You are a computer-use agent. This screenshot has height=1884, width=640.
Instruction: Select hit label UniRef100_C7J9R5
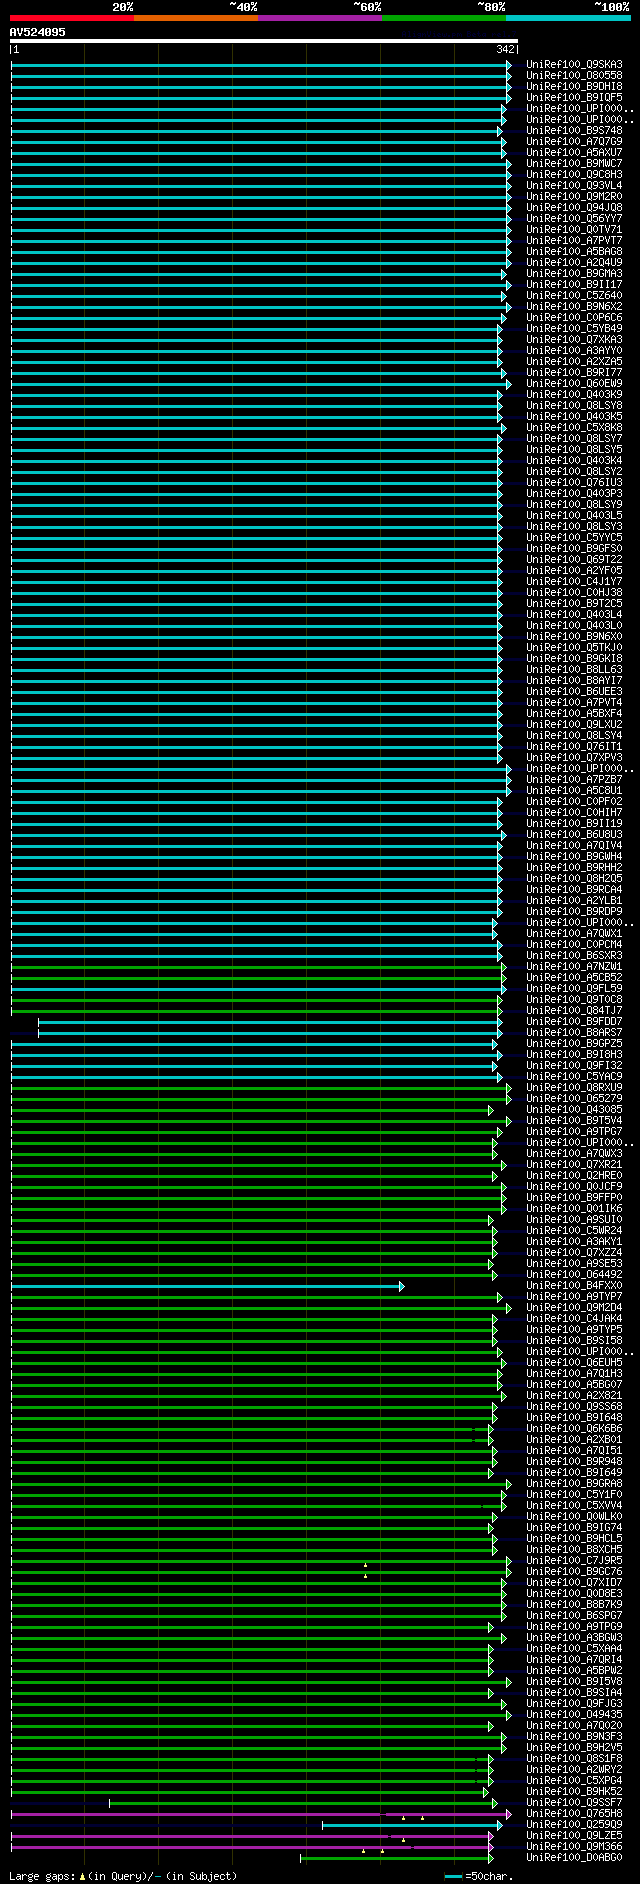[x=574, y=1561]
